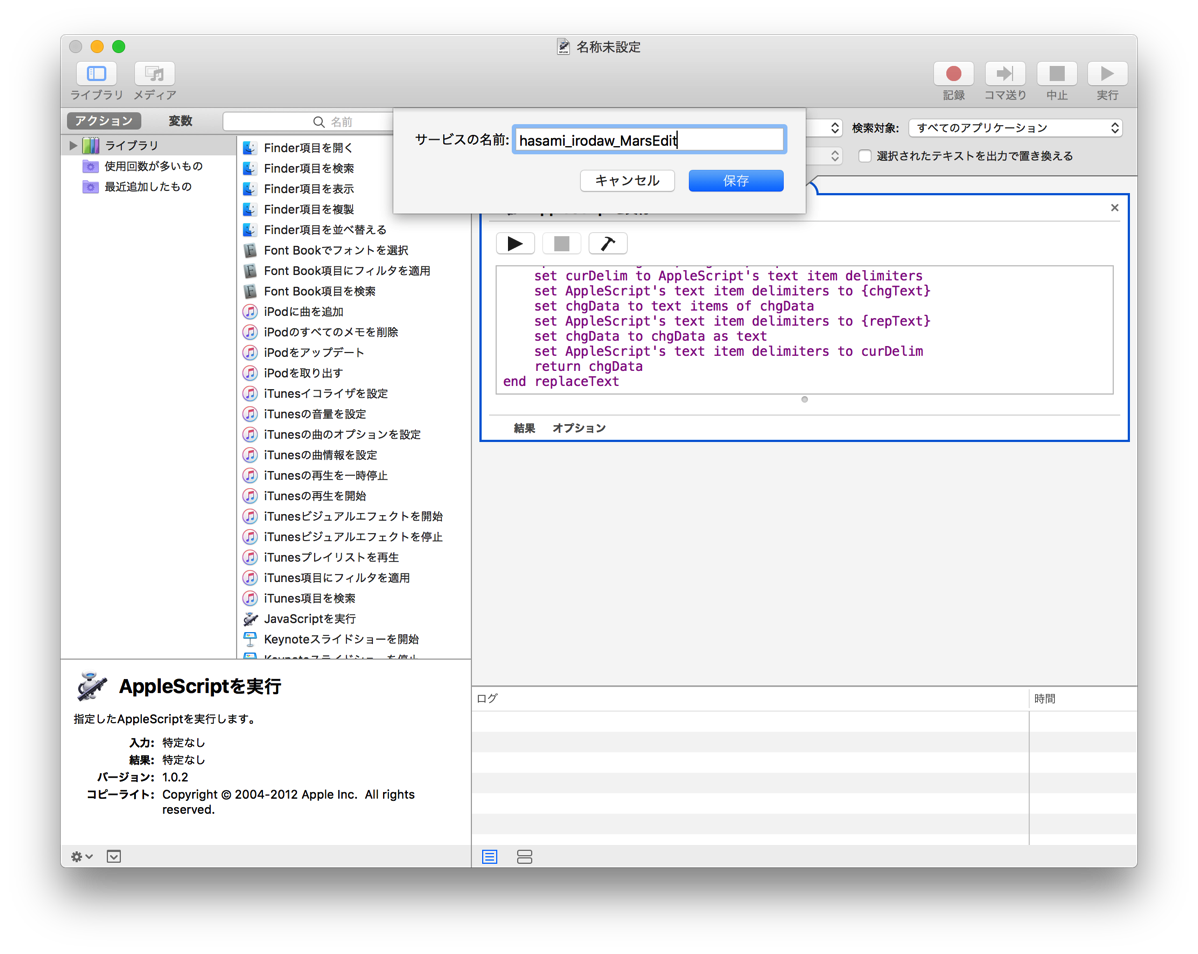
Task: Select the Finder項目を表示 action
Action: (308, 189)
